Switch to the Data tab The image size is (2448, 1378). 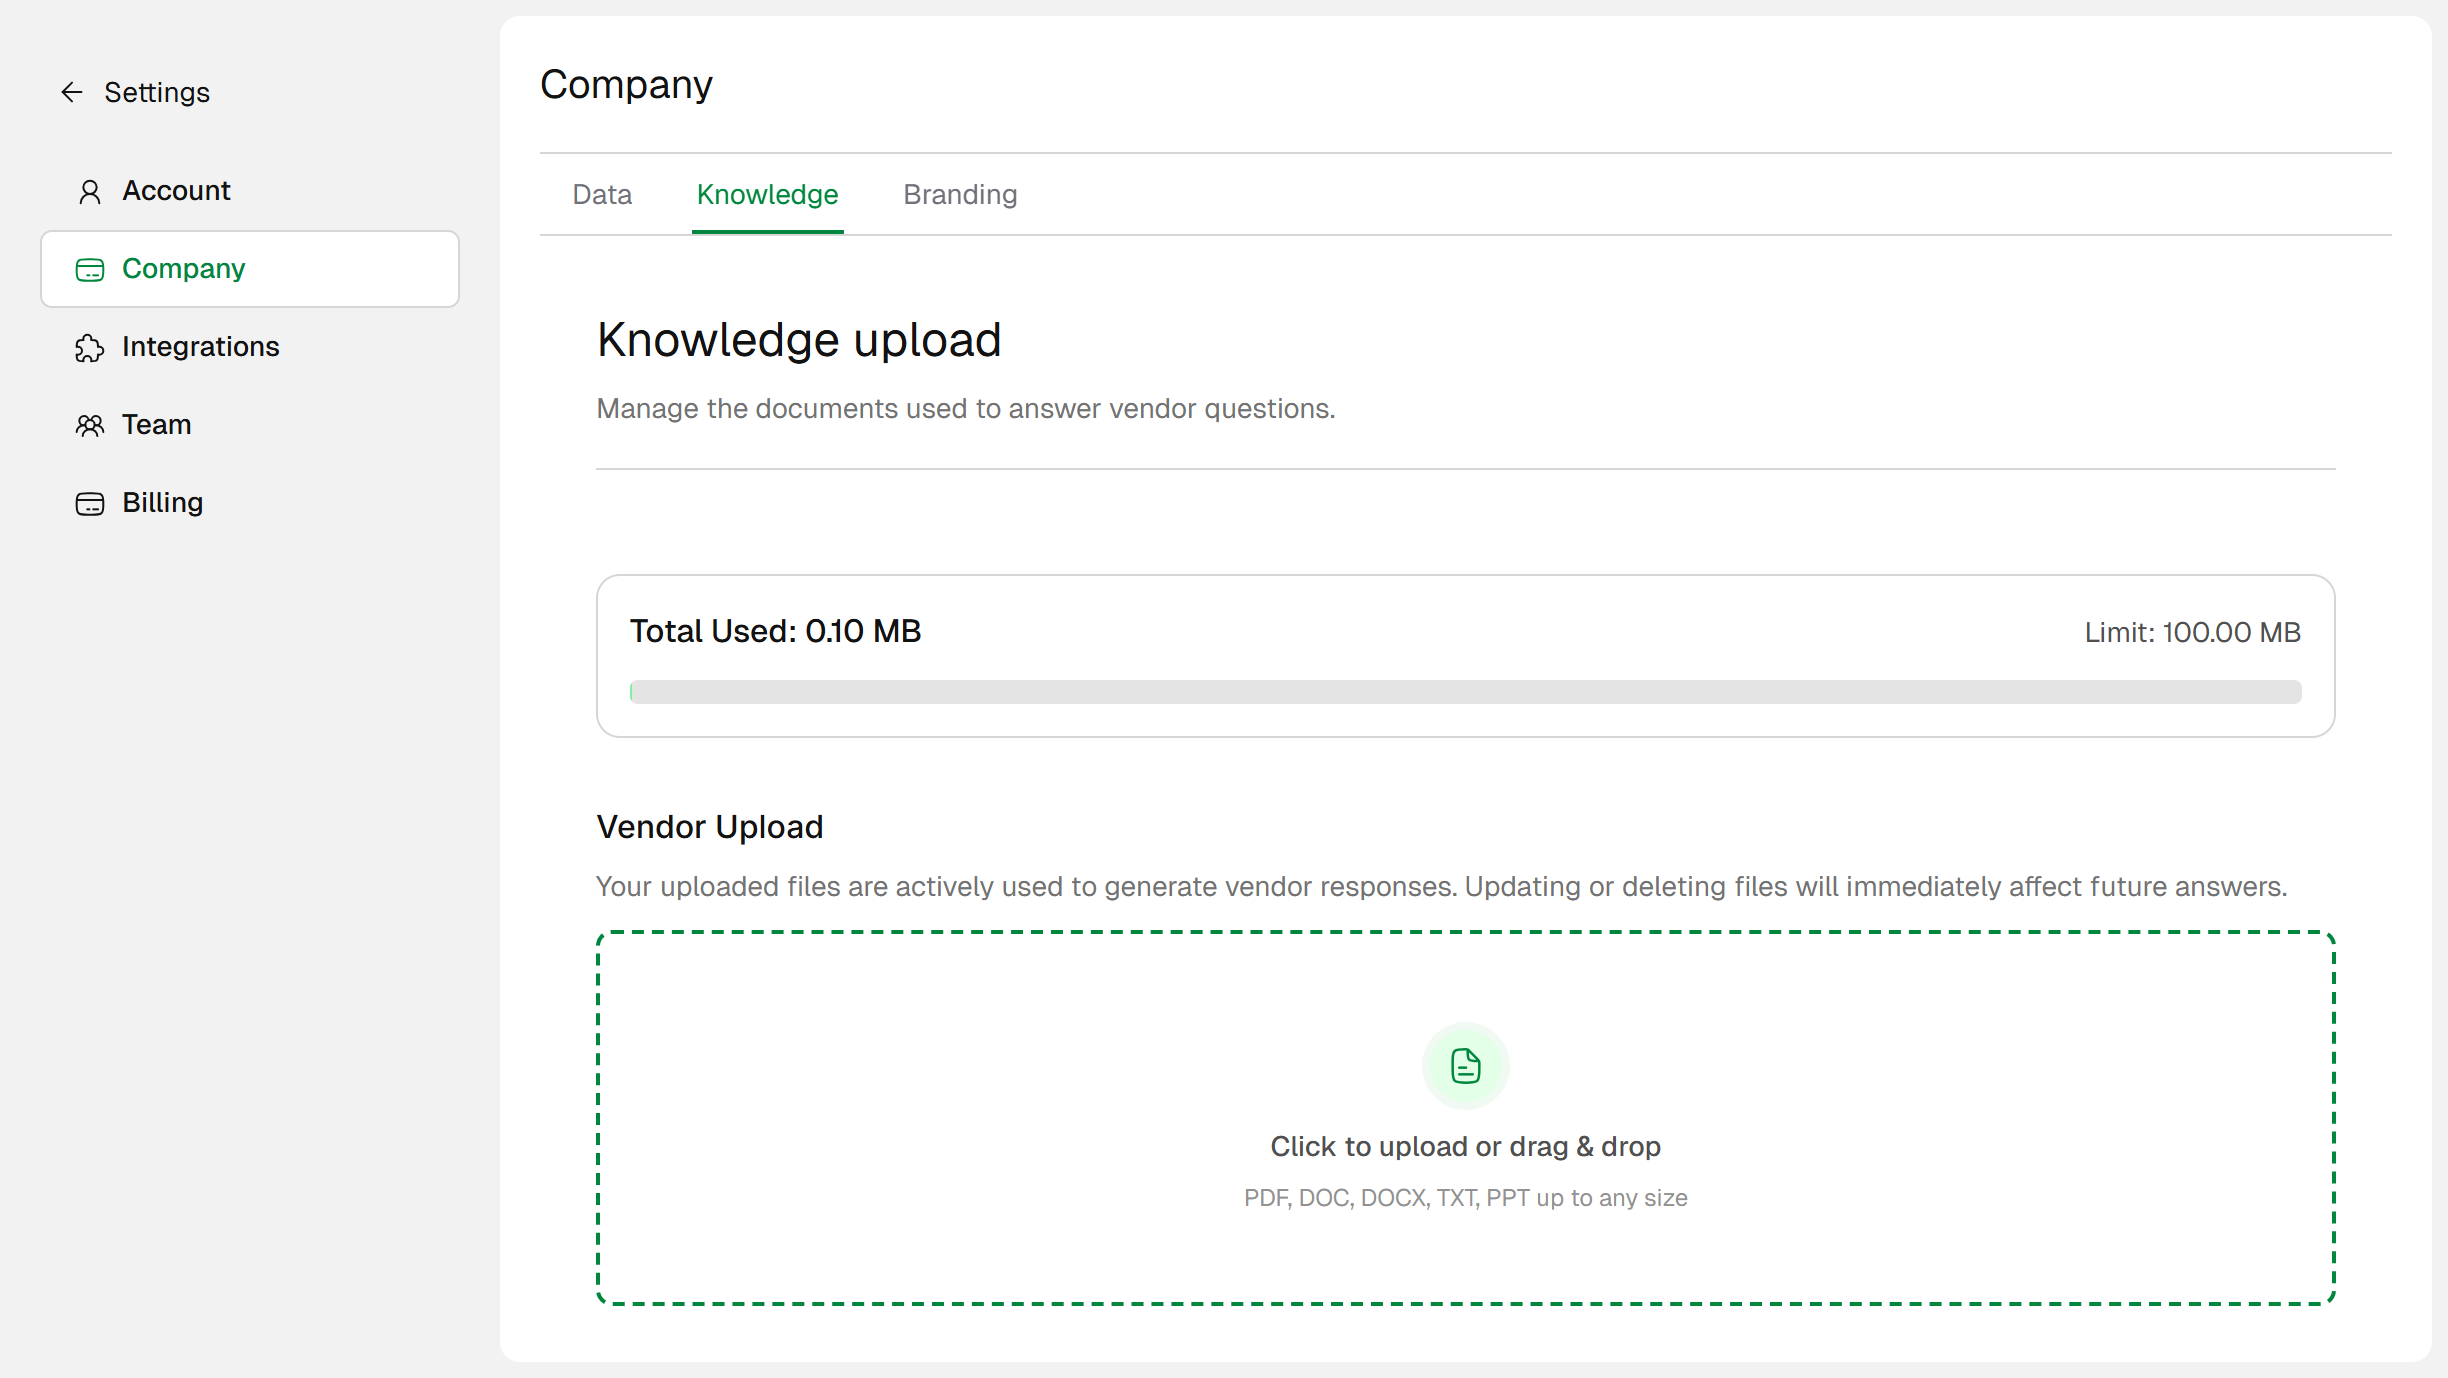click(x=602, y=194)
